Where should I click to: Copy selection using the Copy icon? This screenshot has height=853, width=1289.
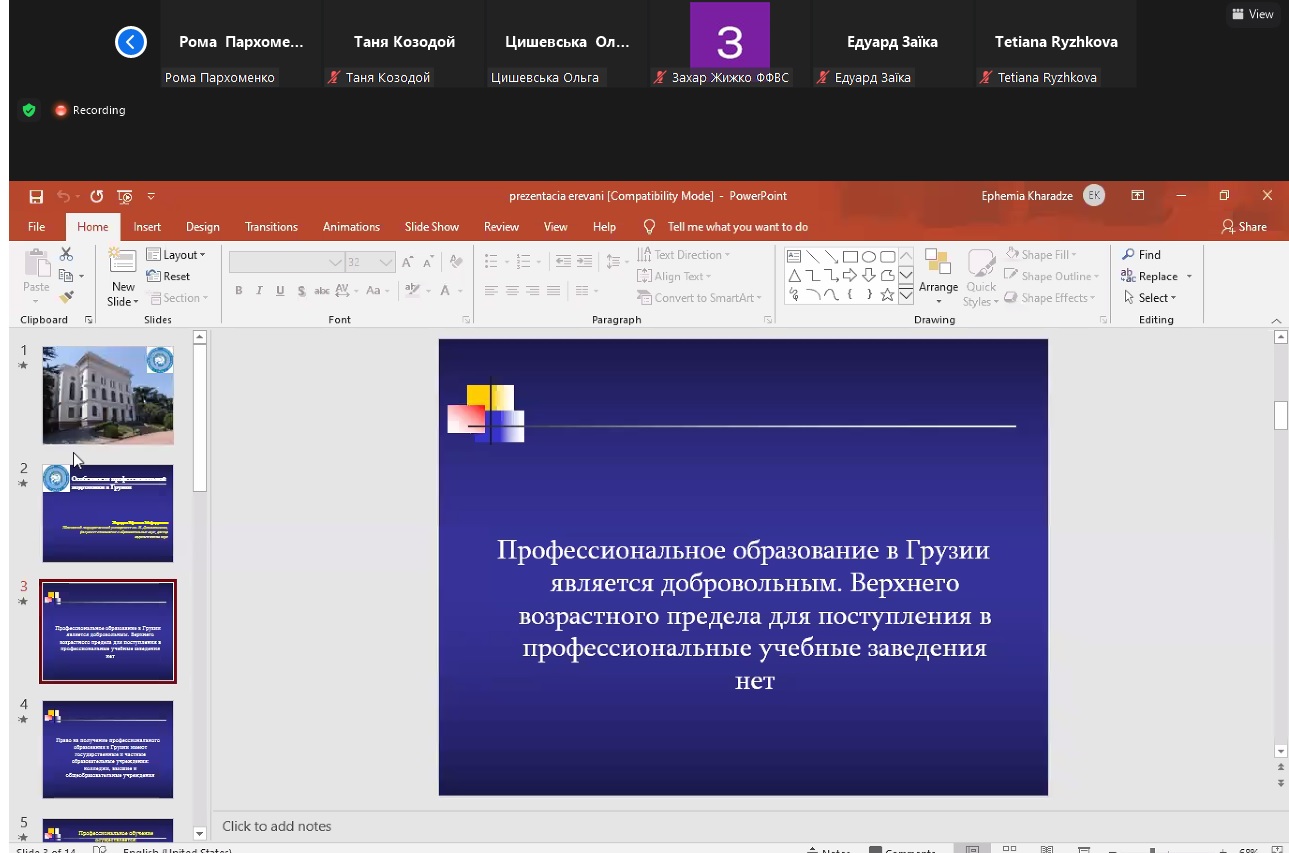pyautogui.click(x=66, y=276)
